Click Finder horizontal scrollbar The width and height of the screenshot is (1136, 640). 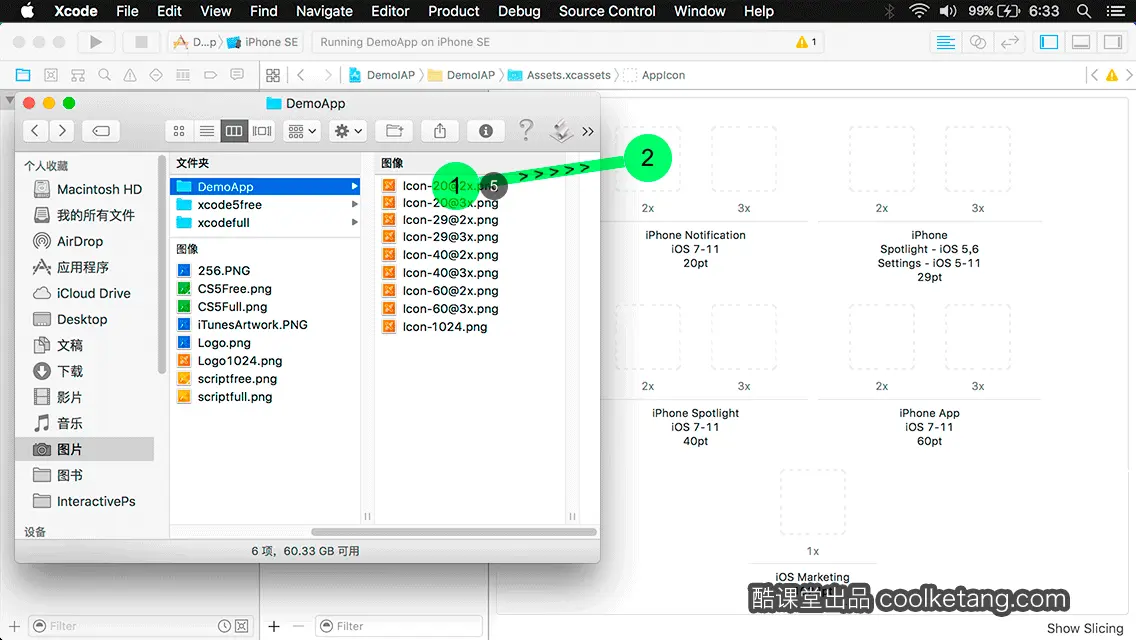[x=454, y=532]
